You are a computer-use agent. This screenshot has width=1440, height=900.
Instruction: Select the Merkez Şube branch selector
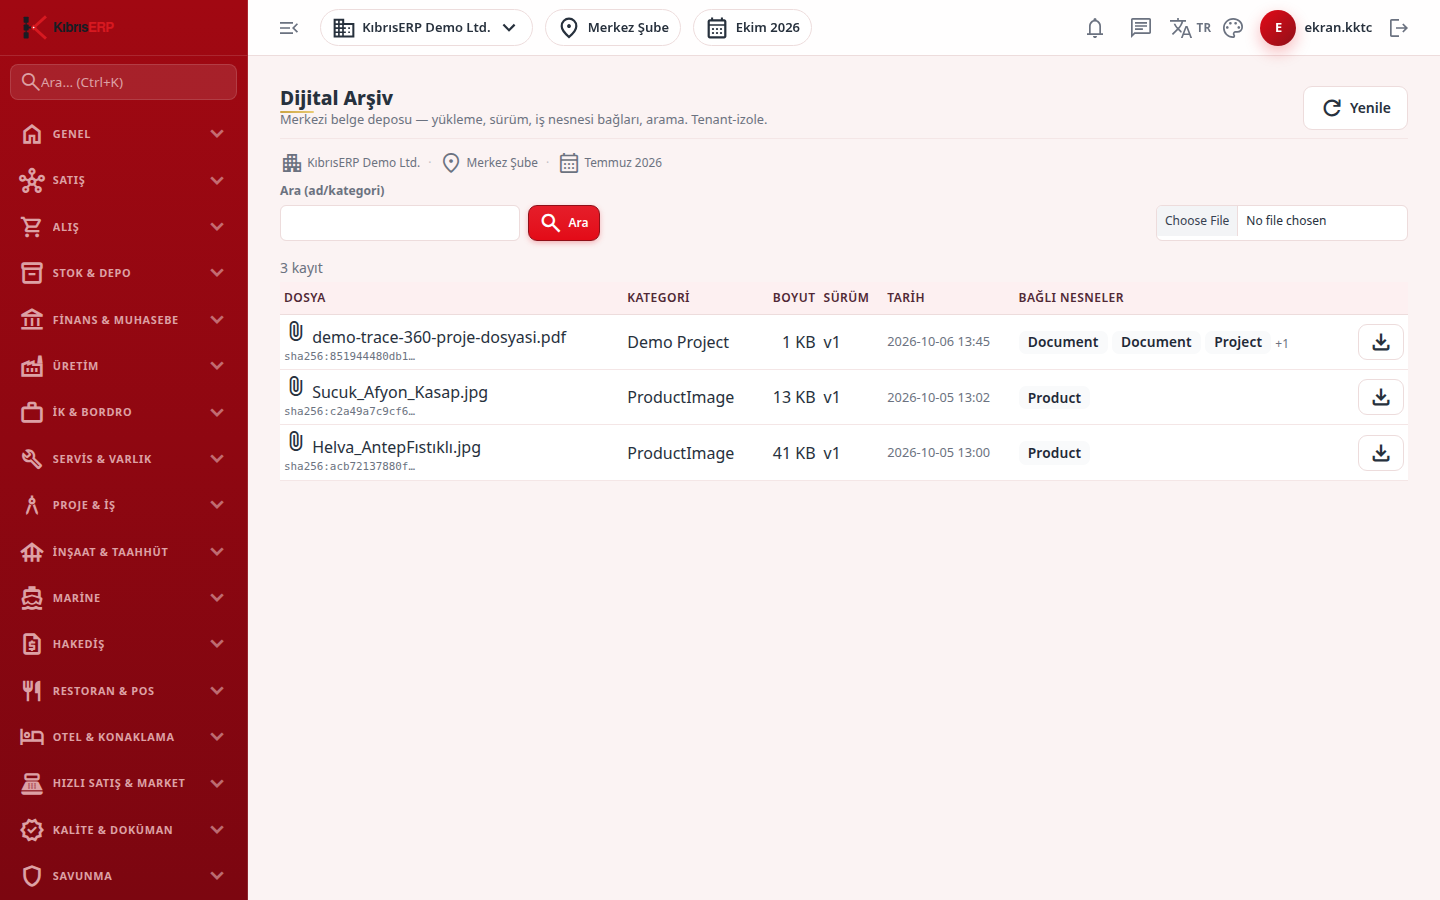(613, 28)
